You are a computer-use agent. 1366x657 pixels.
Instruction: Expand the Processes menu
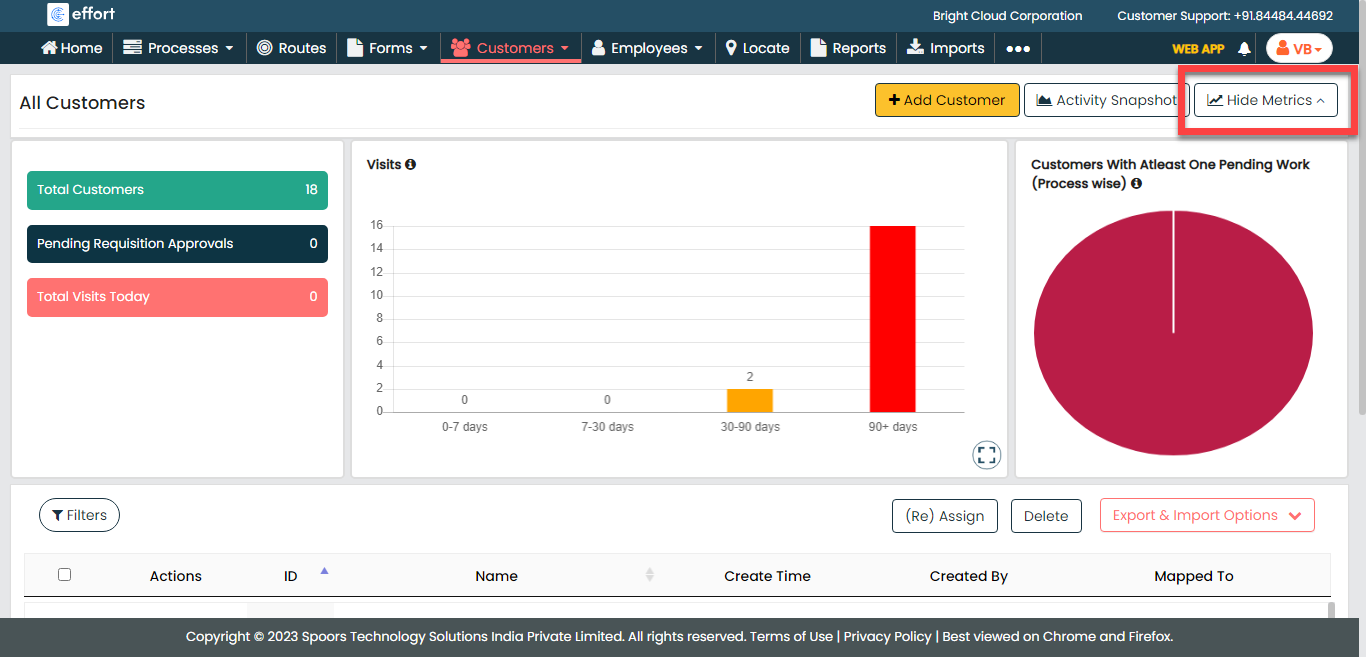click(178, 48)
